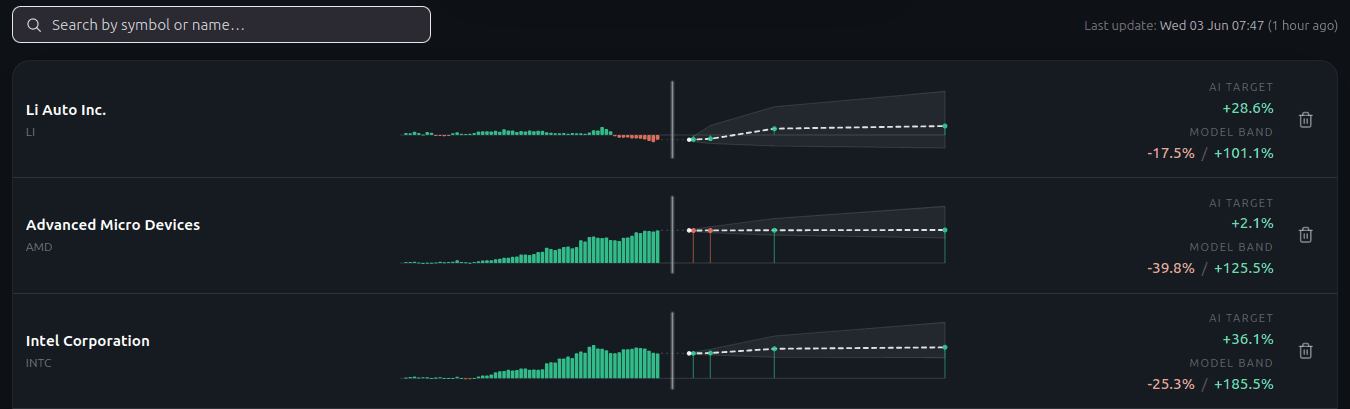Open the Li Auto Inc. company name
Viewport: 1350px width, 409px height.
pos(66,110)
